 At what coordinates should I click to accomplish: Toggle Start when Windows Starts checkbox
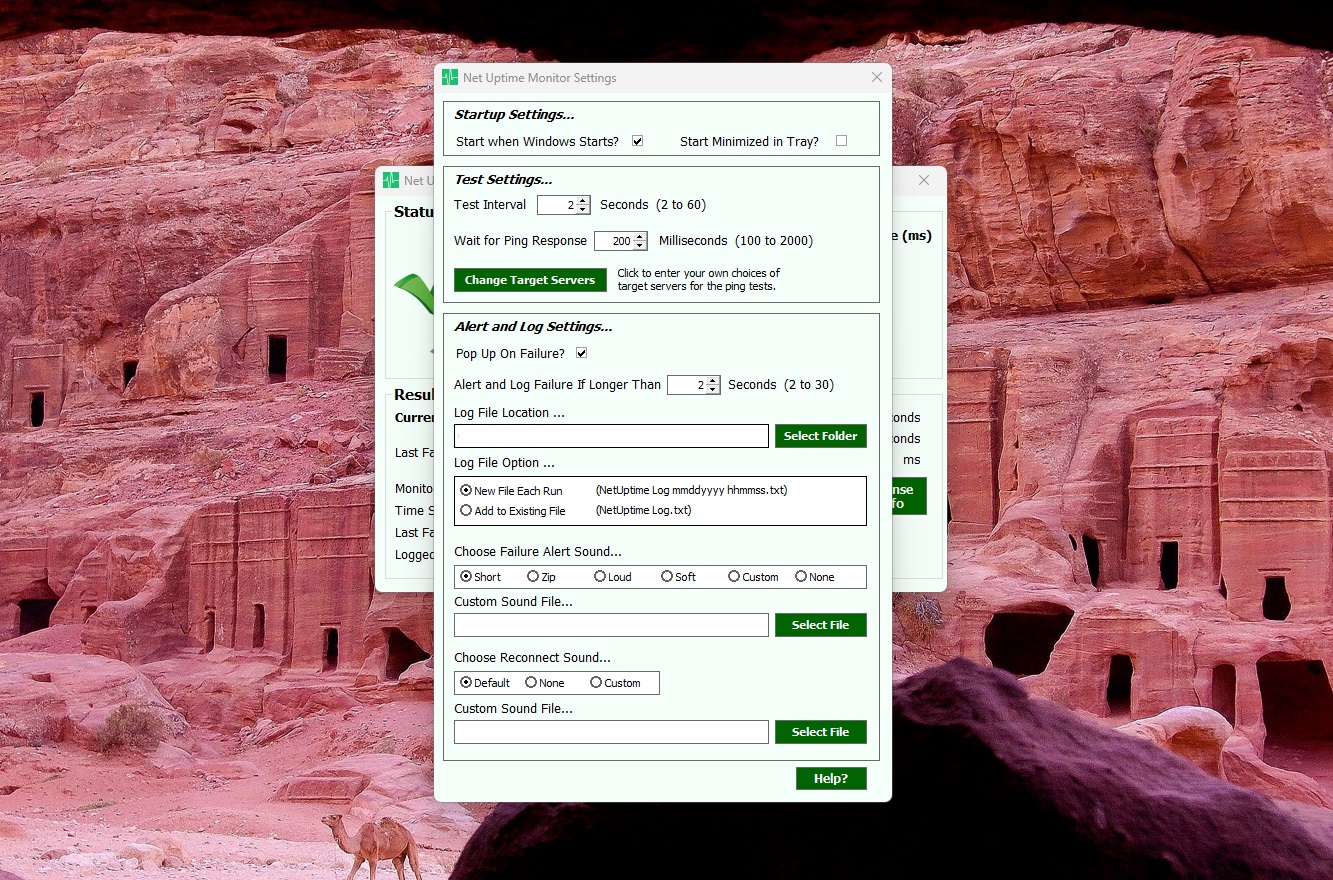point(637,141)
